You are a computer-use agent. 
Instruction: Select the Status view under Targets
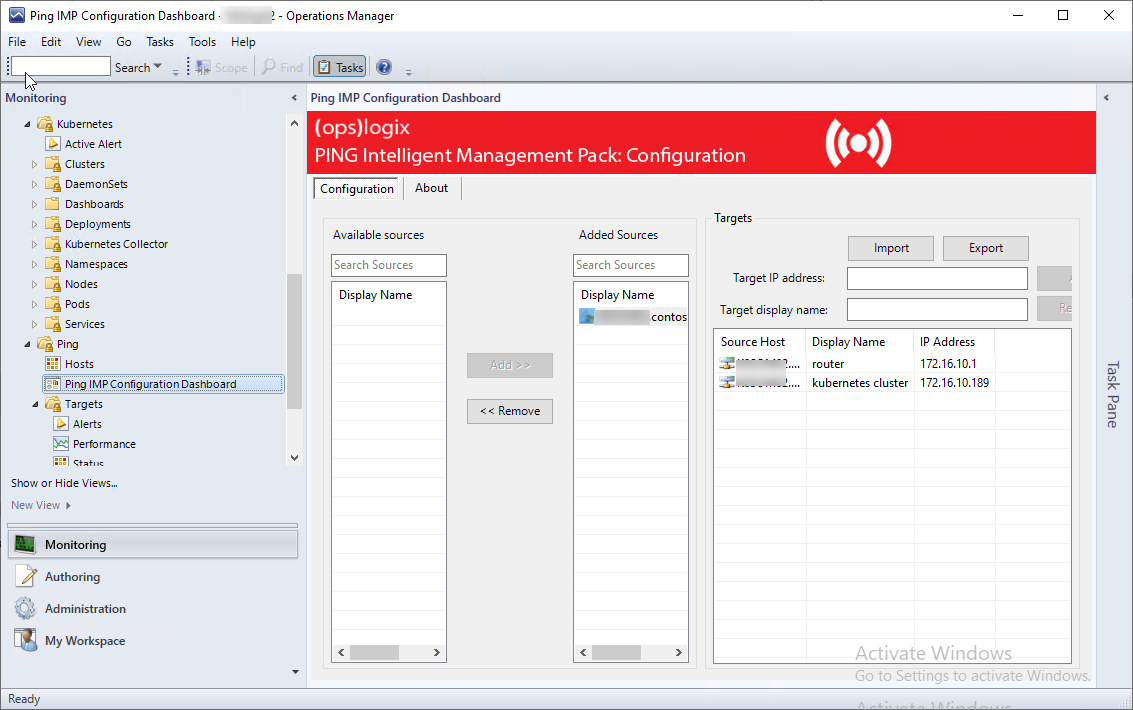(x=88, y=462)
